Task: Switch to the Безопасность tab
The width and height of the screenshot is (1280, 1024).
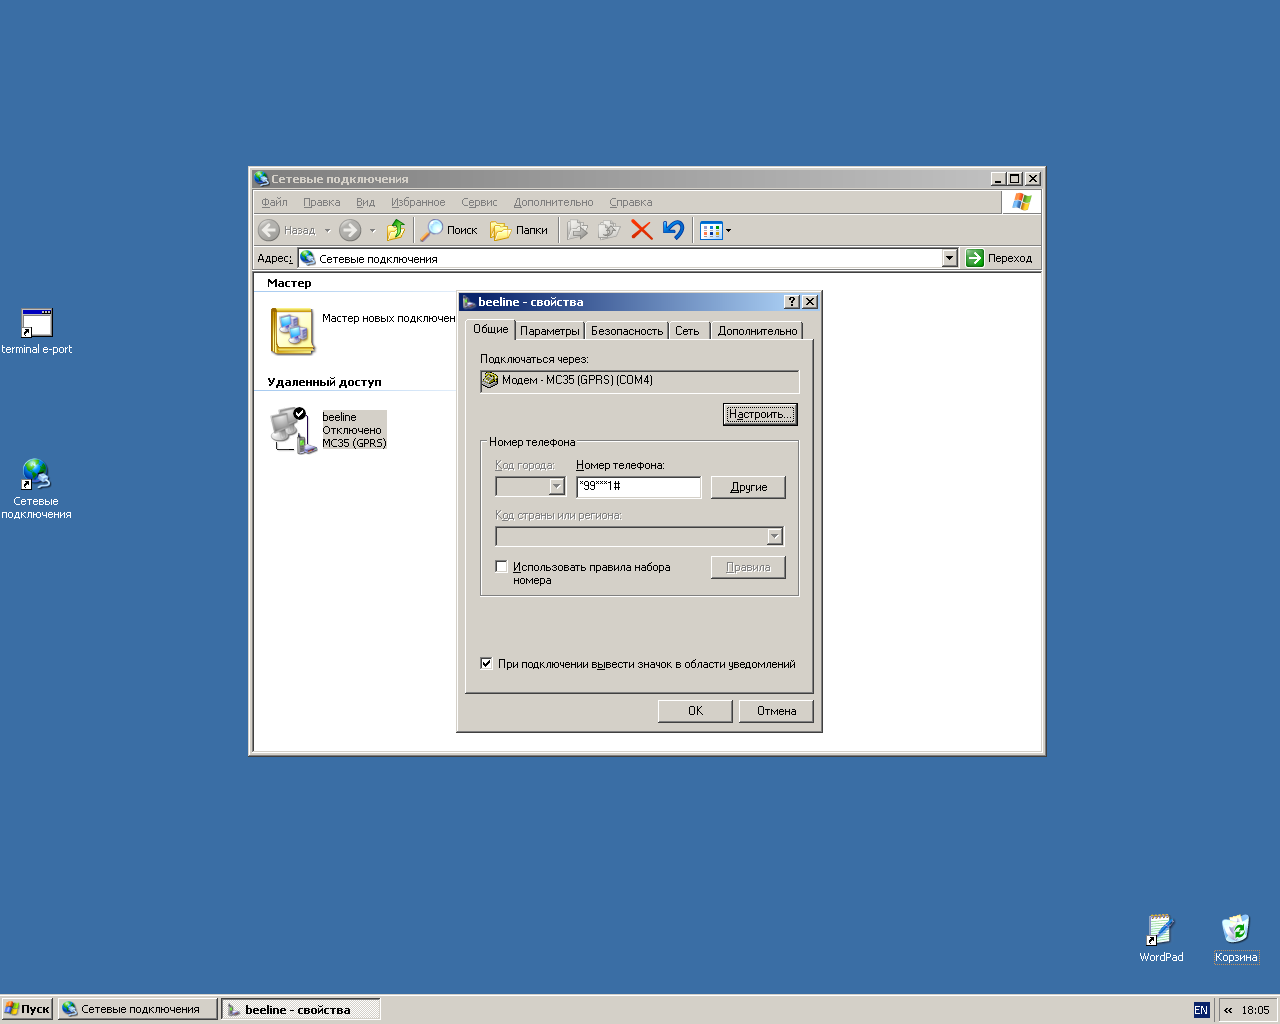Action: 627,331
